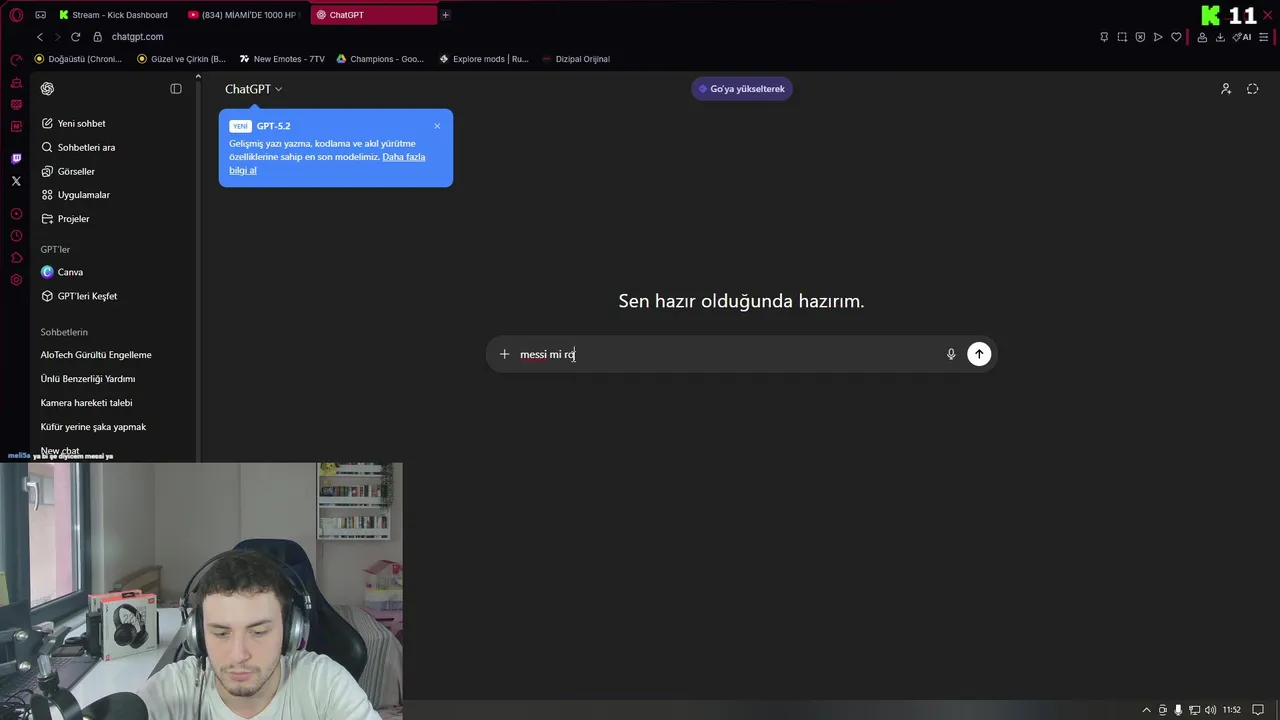This screenshot has width=1280, height=720.
Task: Start temporary chat with dashed circle icon
Action: [x=1253, y=89]
